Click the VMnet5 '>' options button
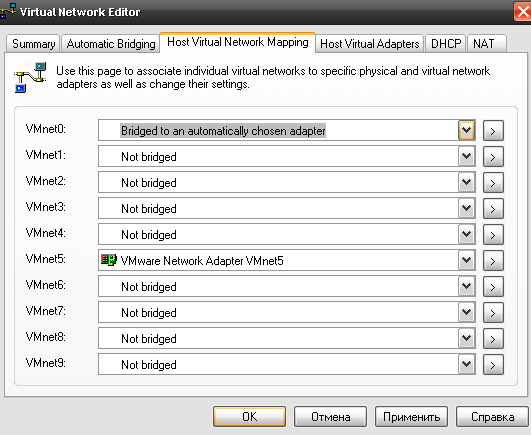The width and height of the screenshot is (531, 435). (x=493, y=261)
